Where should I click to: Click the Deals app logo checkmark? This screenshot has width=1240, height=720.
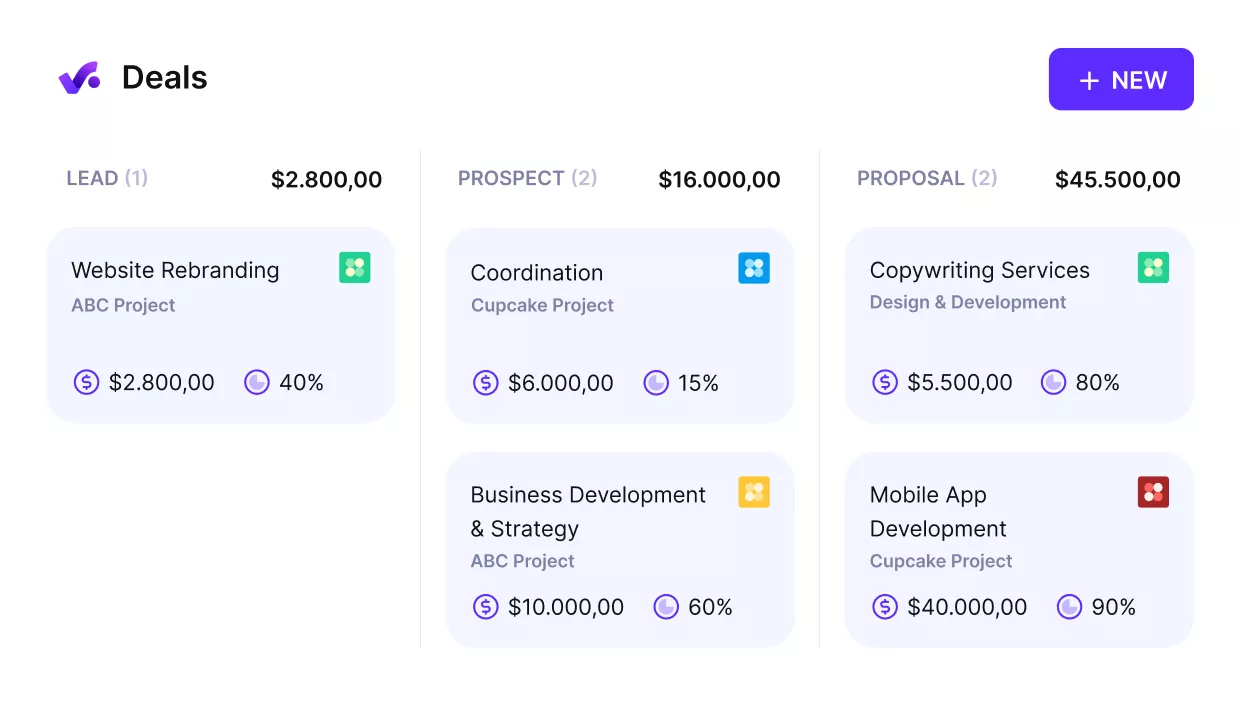click(79, 77)
